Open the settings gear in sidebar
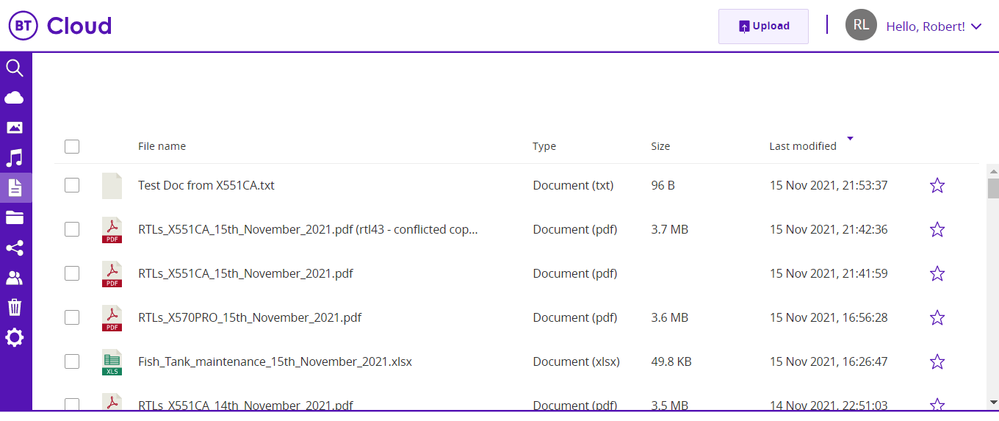The image size is (999, 421). point(15,338)
